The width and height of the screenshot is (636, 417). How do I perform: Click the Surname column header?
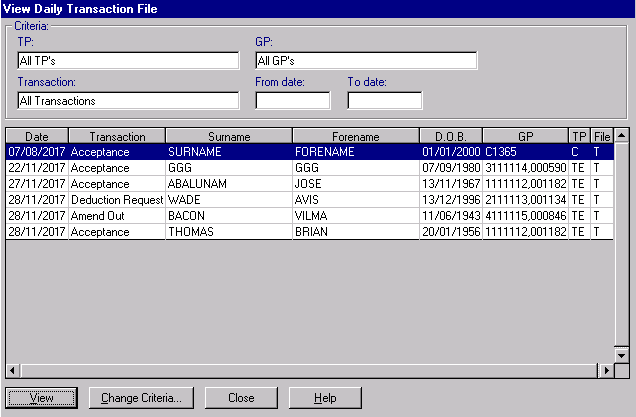[x=229, y=136]
